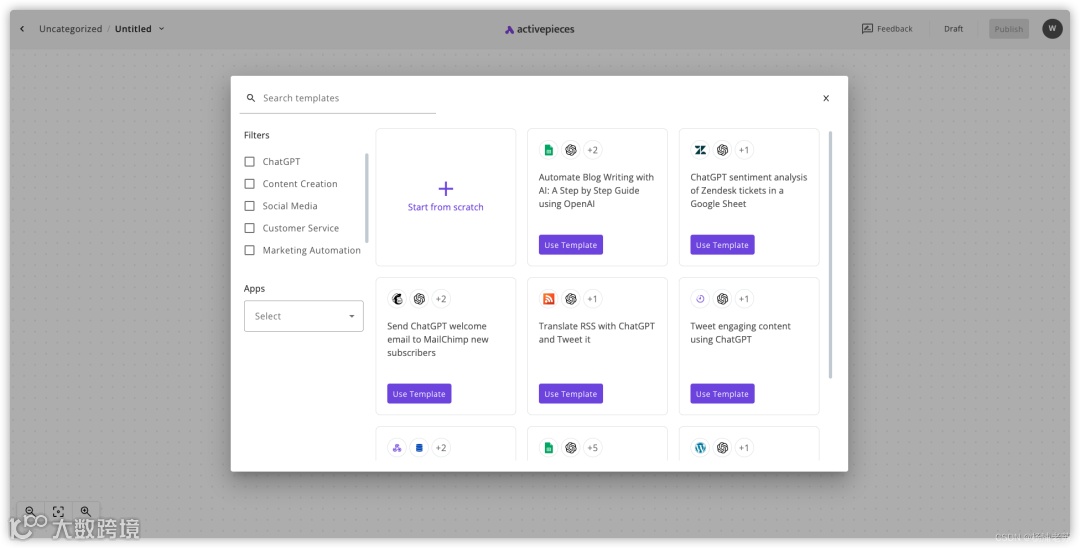The width and height of the screenshot is (1080, 548).
Task: Click MailChimp icon on welcome email card
Action: (397, 299)
